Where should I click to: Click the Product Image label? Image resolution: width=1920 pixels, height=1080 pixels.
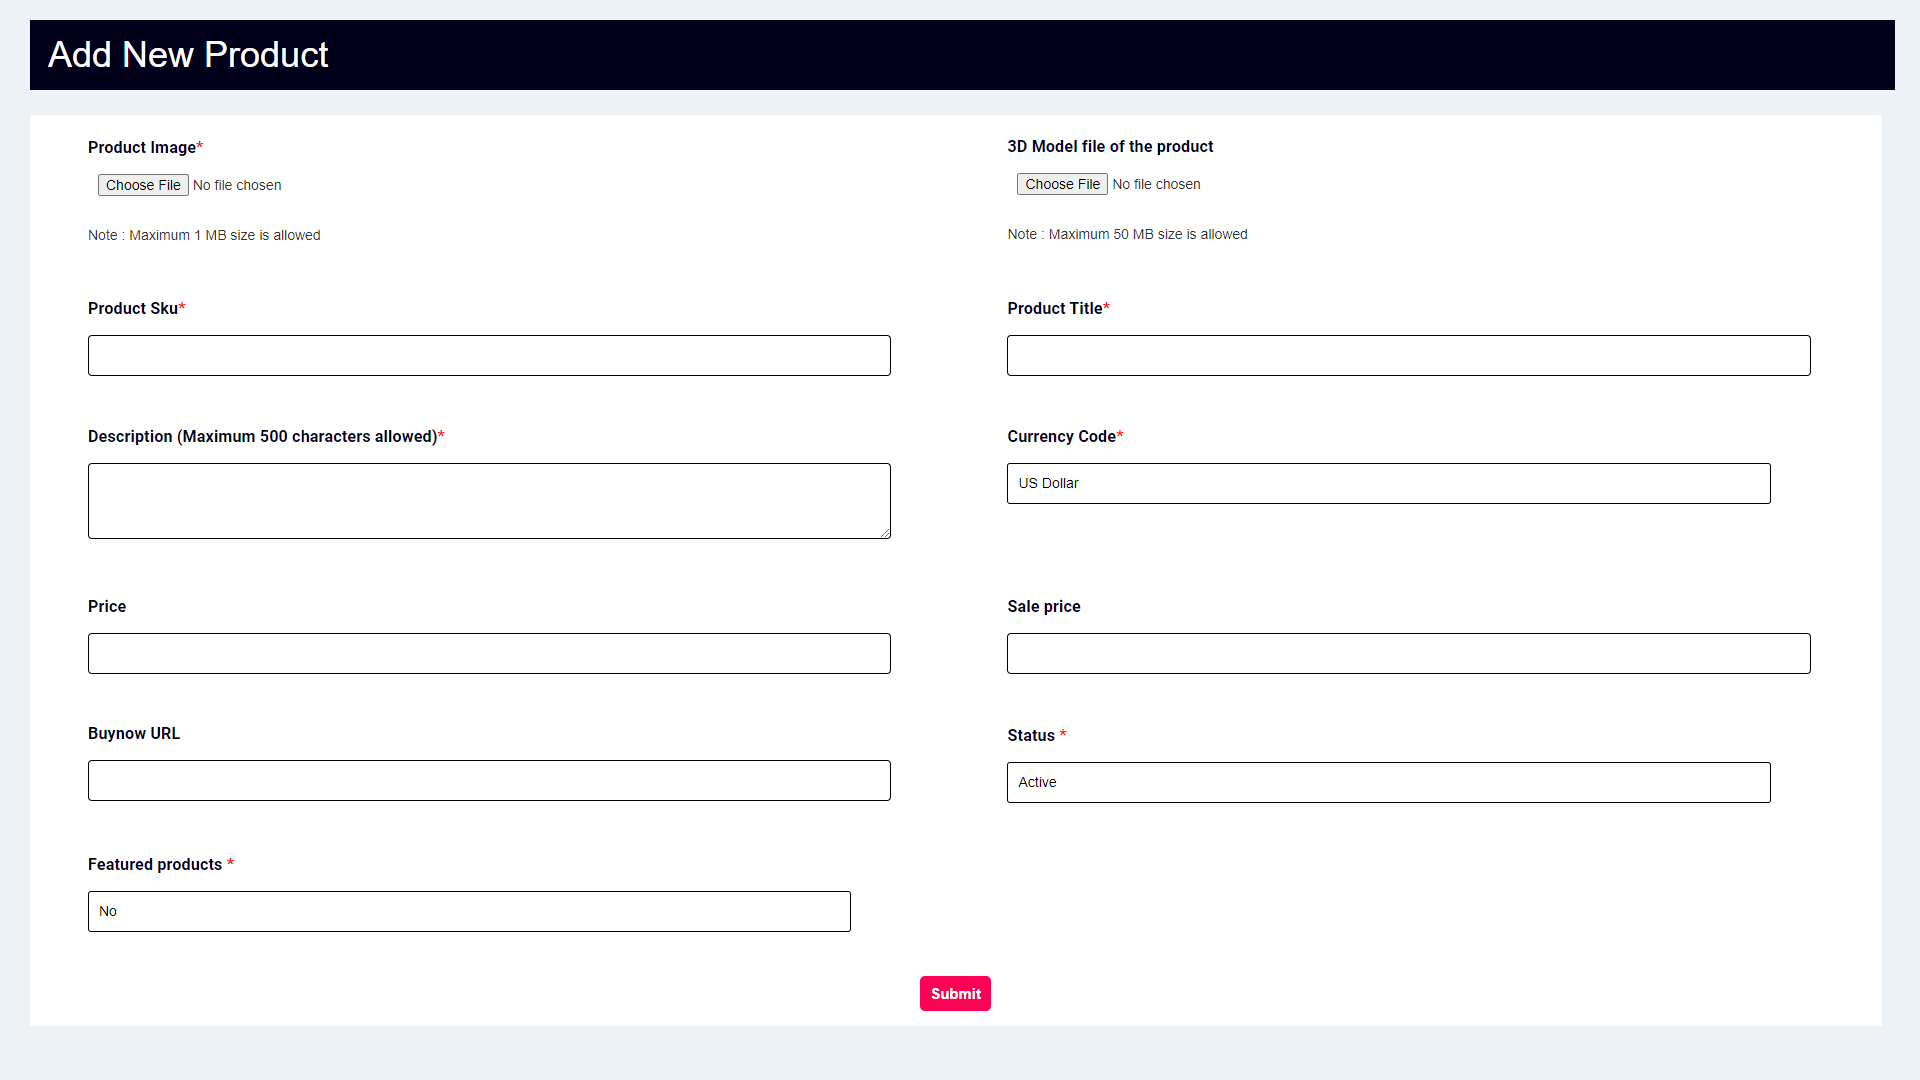pos(142,147)
